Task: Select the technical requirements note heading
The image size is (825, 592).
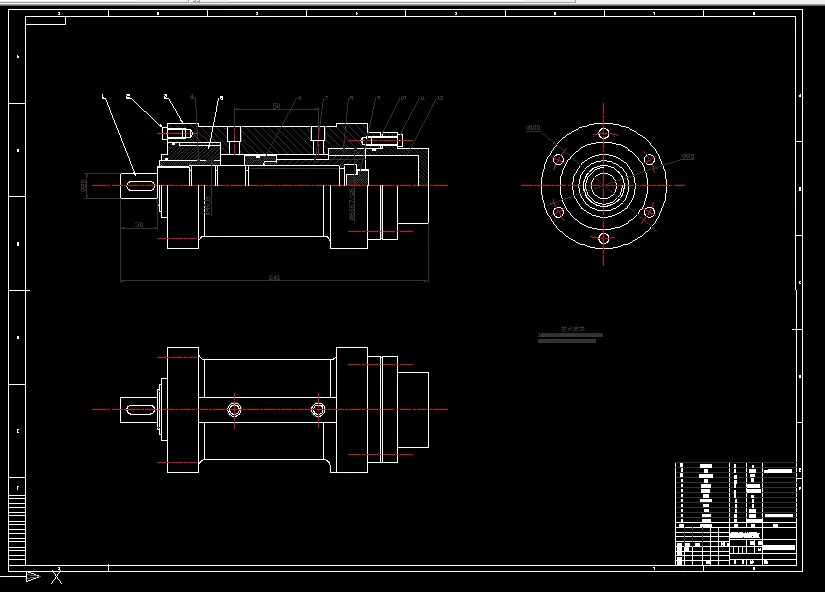Action: (x=573, y=329)
